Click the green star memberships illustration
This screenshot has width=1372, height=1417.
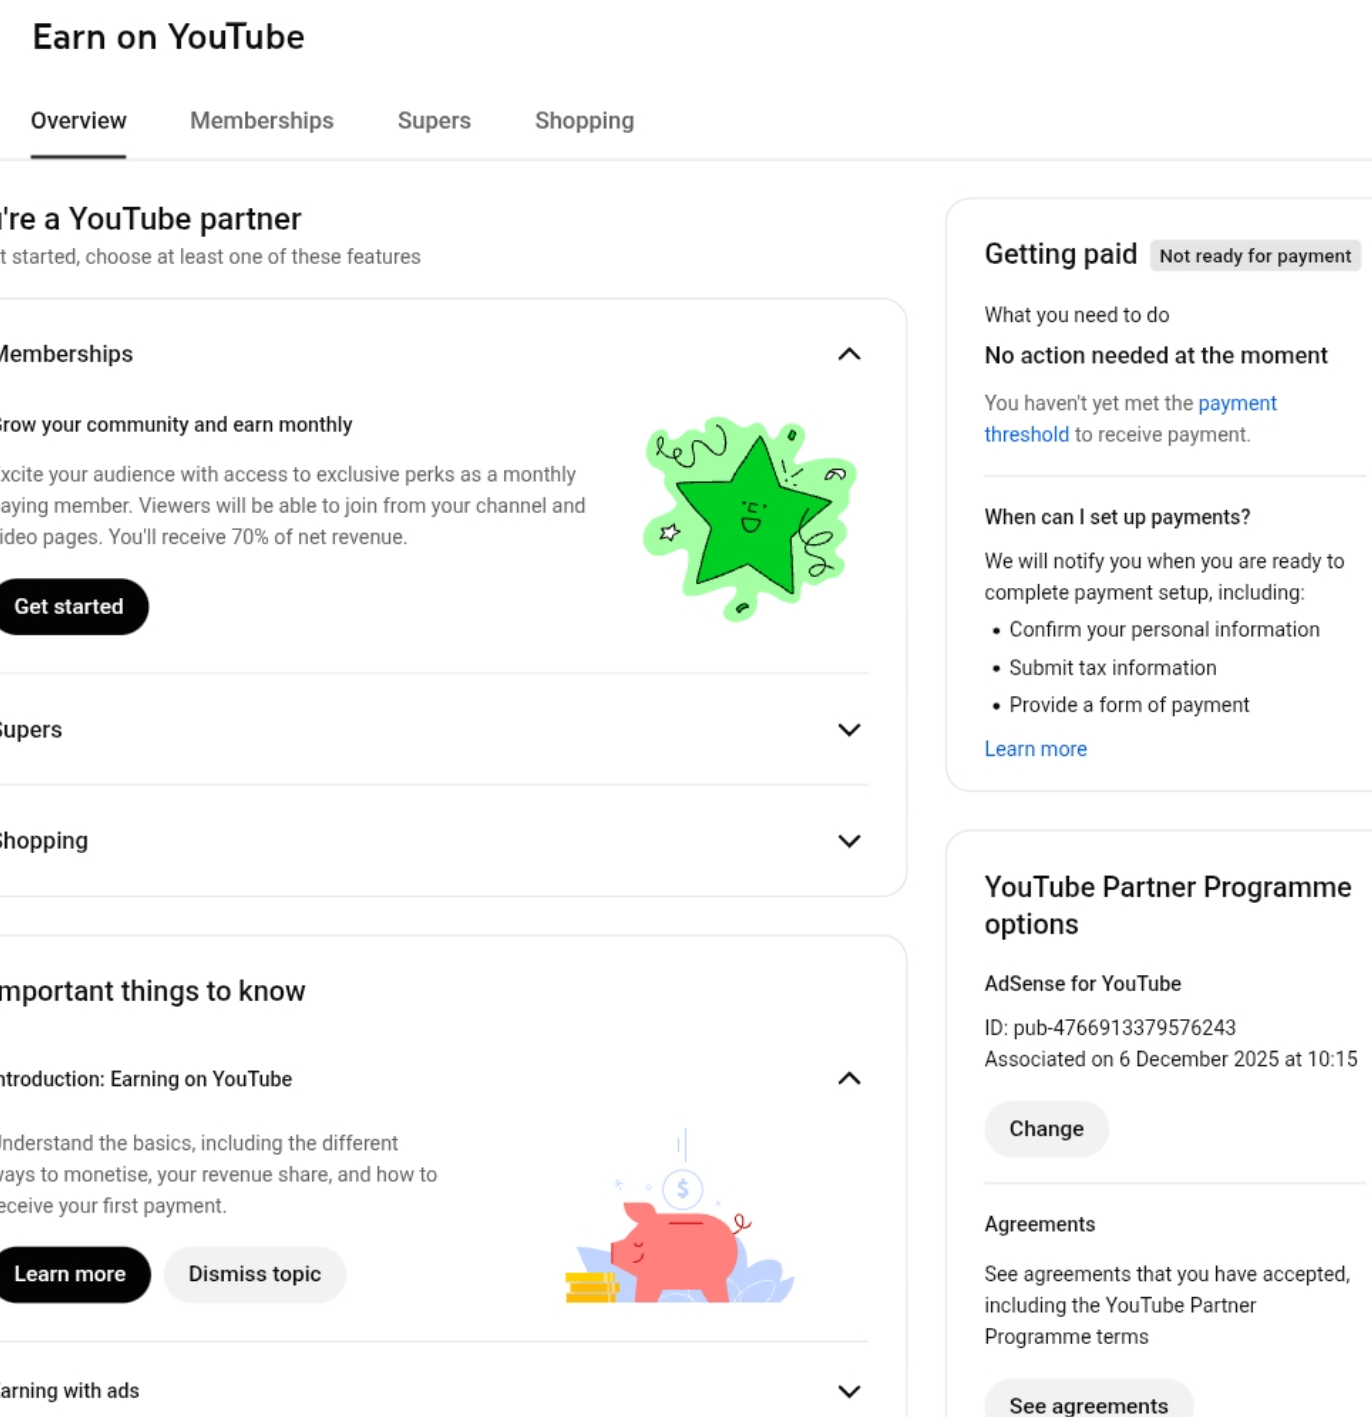[x=750, y=518]
